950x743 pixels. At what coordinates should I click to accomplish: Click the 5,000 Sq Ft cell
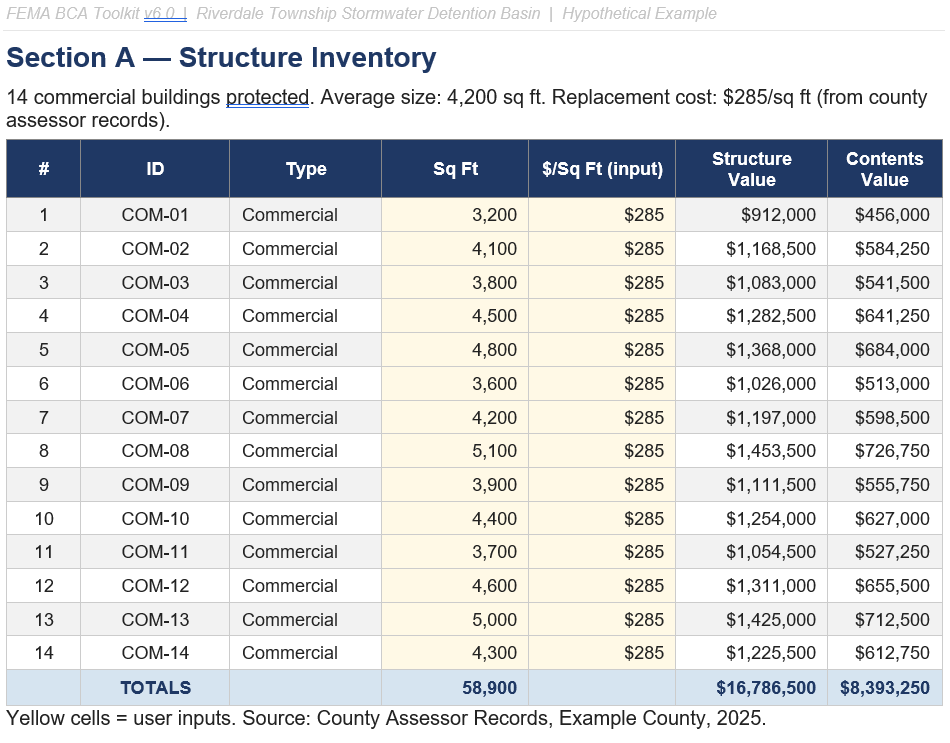pyautogui.click(x=455, y=620)
